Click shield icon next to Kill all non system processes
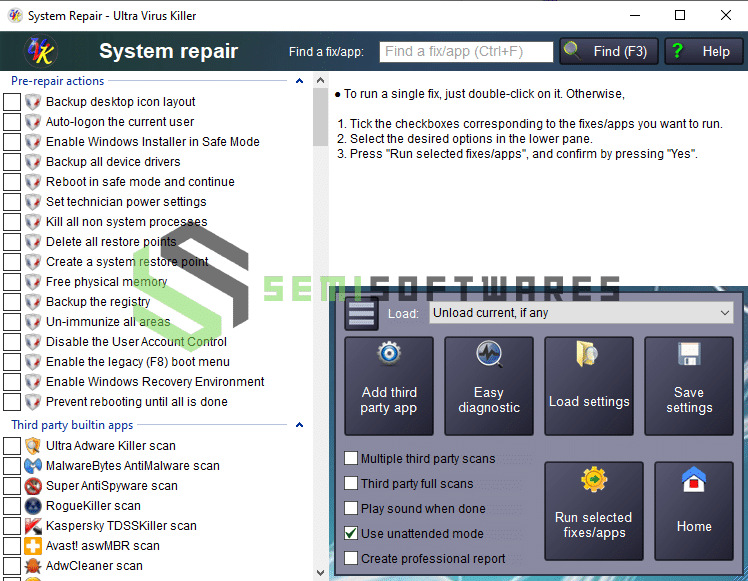The height and width of the screenshot is (581, 748). pyautogui.click(x=33, y=222)
